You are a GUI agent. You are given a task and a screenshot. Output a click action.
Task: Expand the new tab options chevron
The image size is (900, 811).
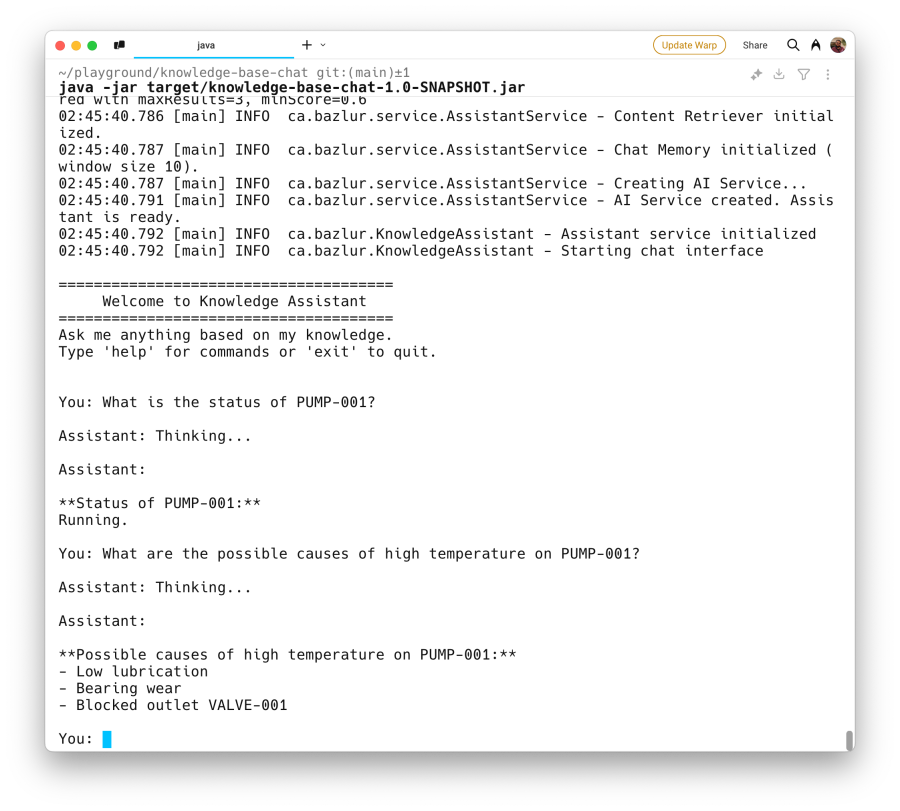click(x=323, y=45)
